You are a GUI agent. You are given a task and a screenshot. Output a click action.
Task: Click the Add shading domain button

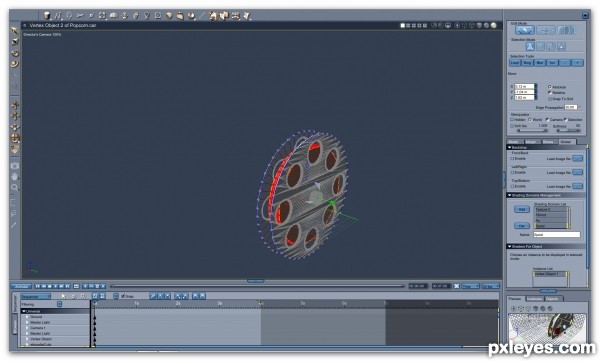[522, 209]
